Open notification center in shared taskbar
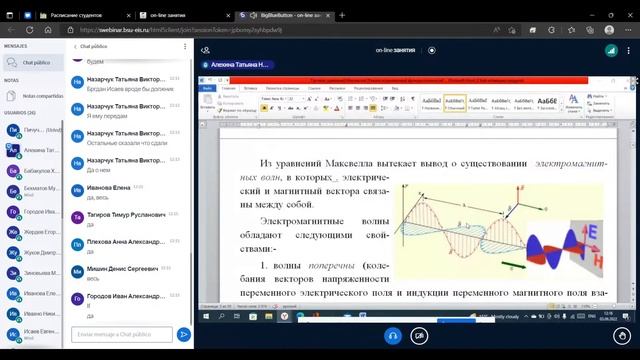The width and height of the screenshot is (640, 360). click(626, 316)
